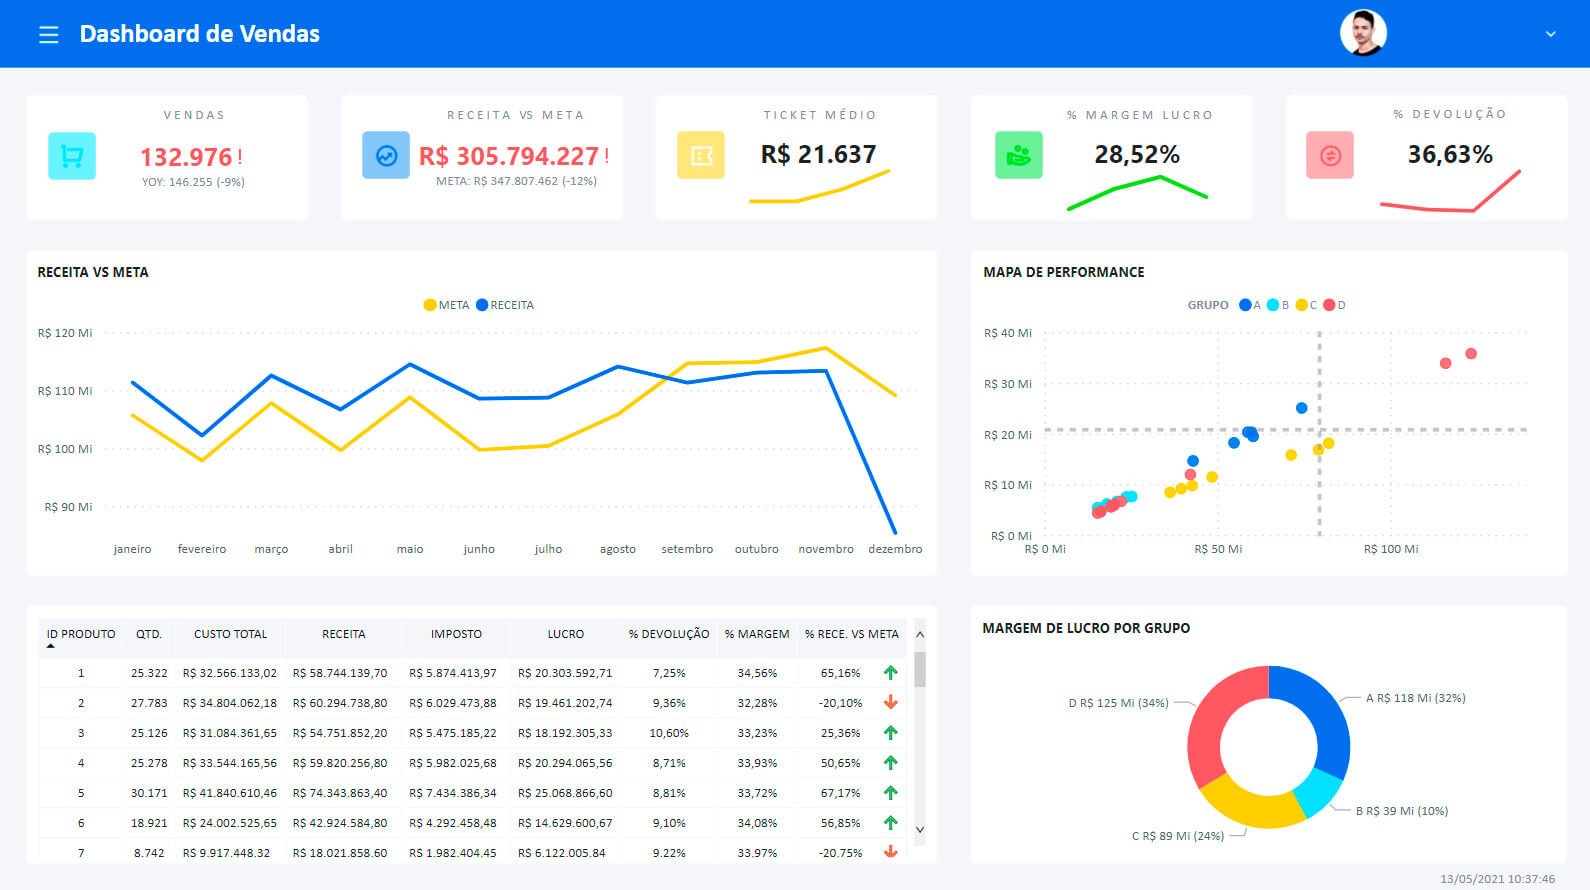
Task: Click the user profile avatar
Action: click(1363, 33)
